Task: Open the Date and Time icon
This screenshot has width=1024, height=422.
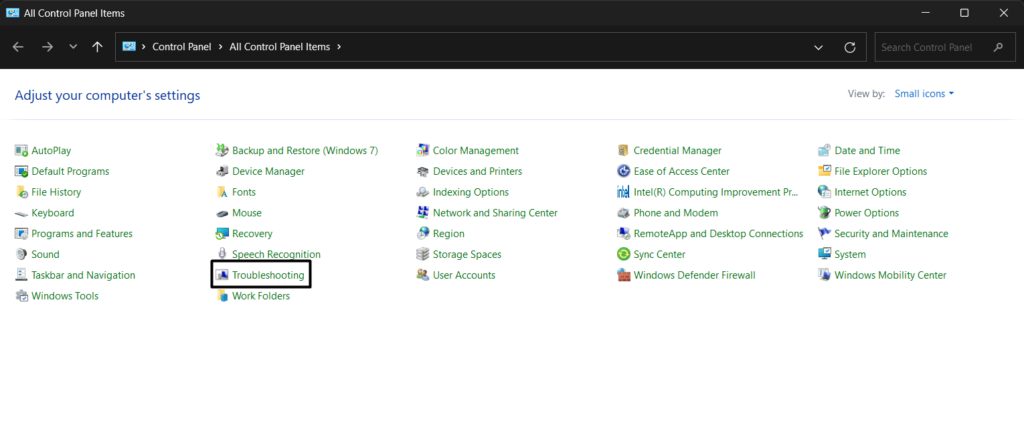Action: click(825, 150)
